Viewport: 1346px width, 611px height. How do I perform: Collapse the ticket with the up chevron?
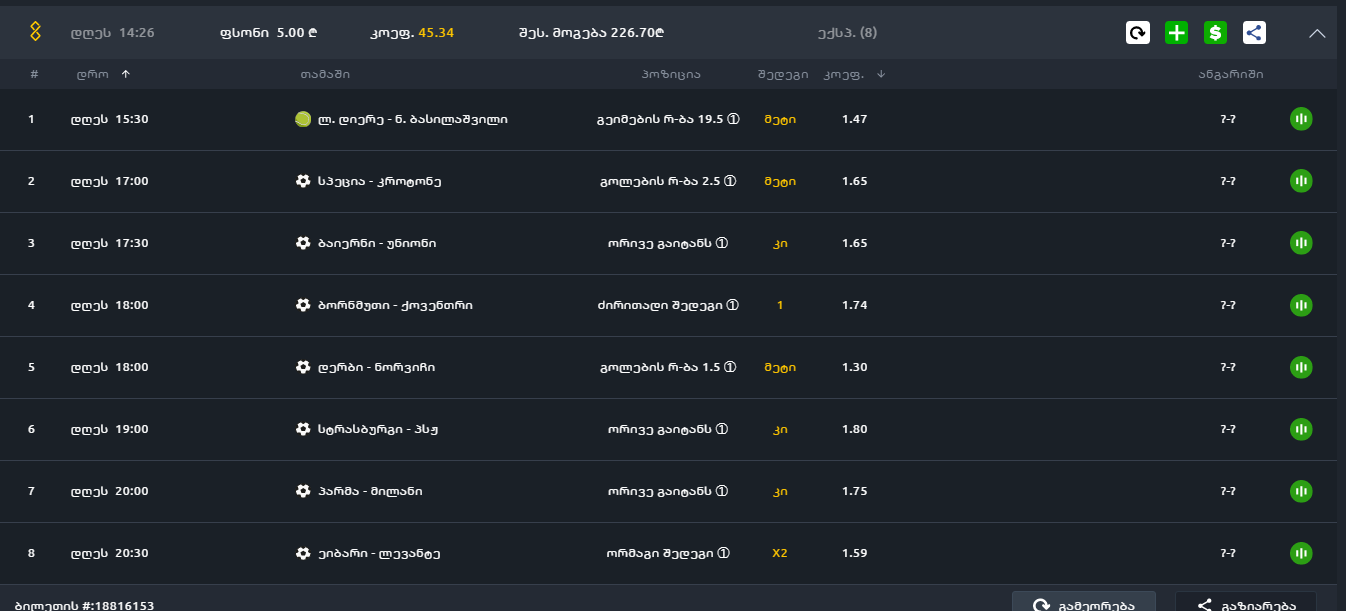pos(1317,33)
